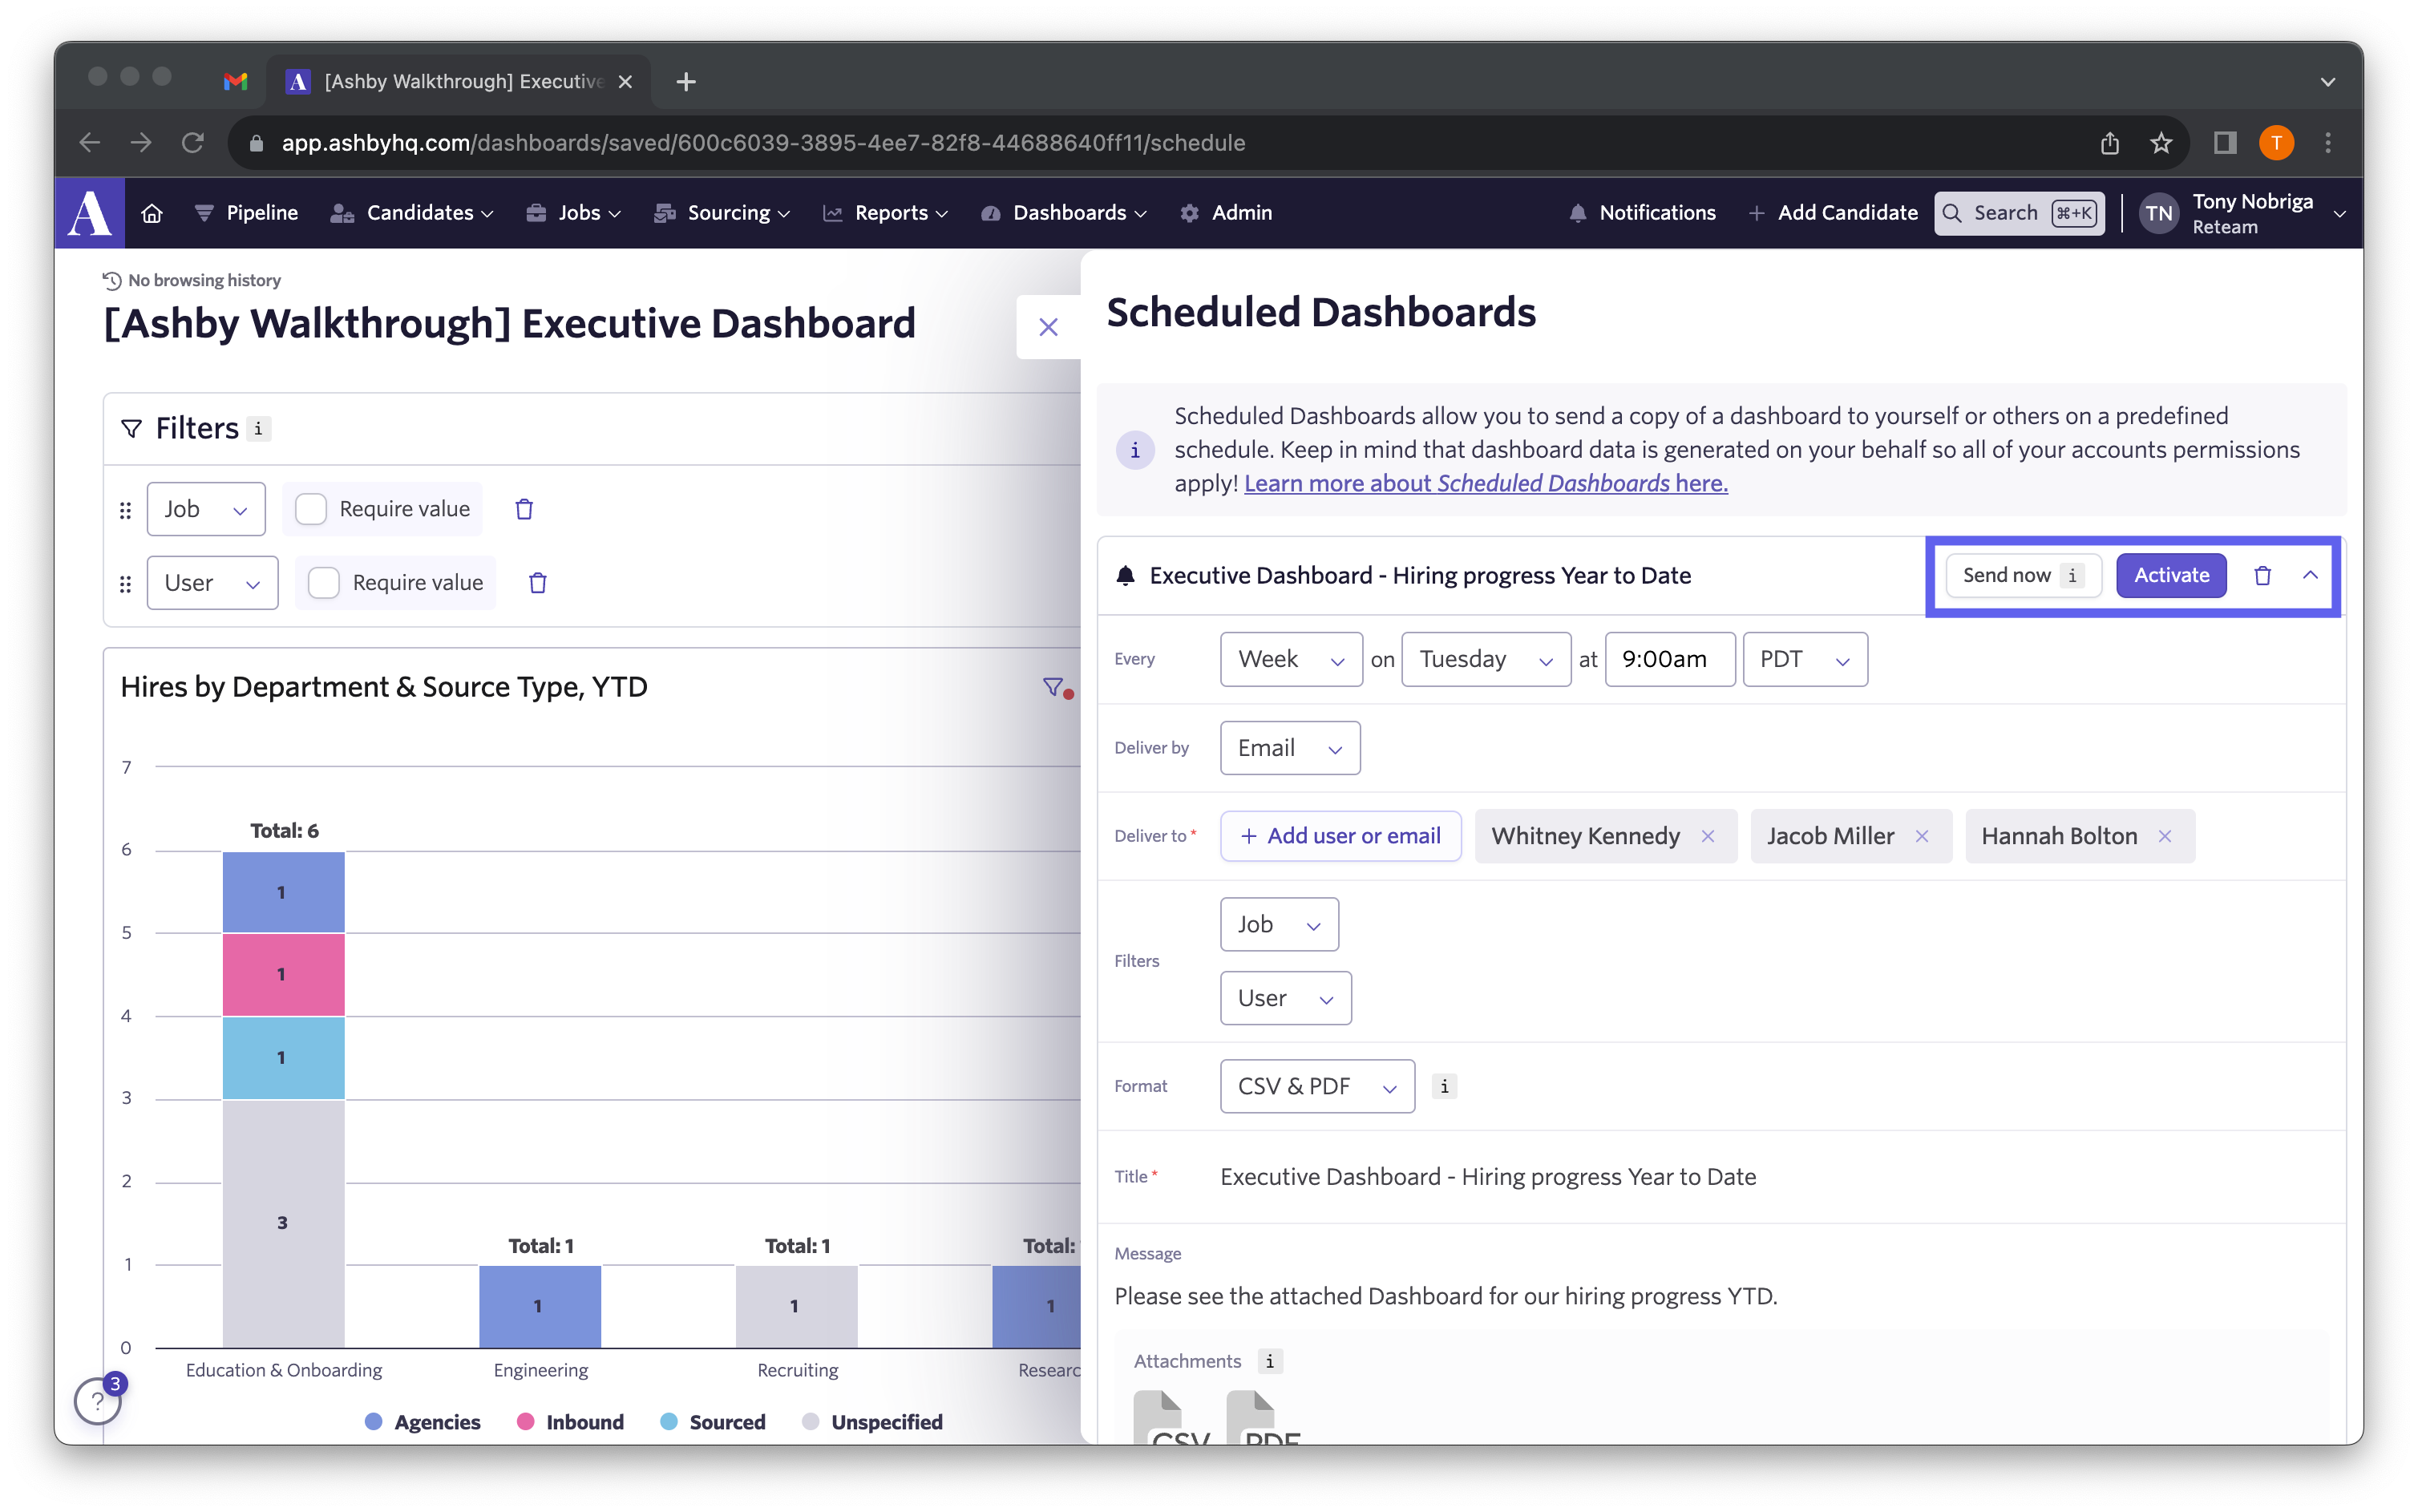Check Require value for User filter
The width and height of the screenshot is (2418, 1512).
324,583
